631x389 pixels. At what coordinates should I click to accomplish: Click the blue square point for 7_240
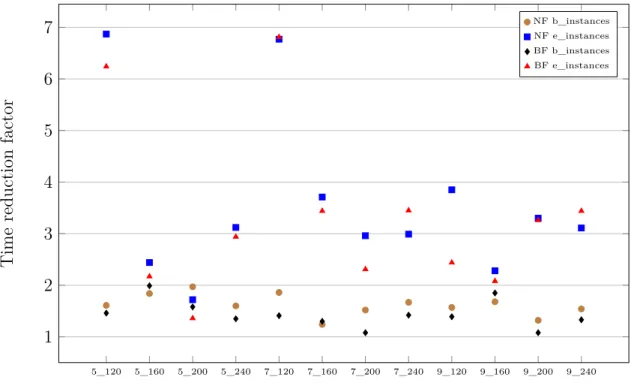(x=408, y=234)
